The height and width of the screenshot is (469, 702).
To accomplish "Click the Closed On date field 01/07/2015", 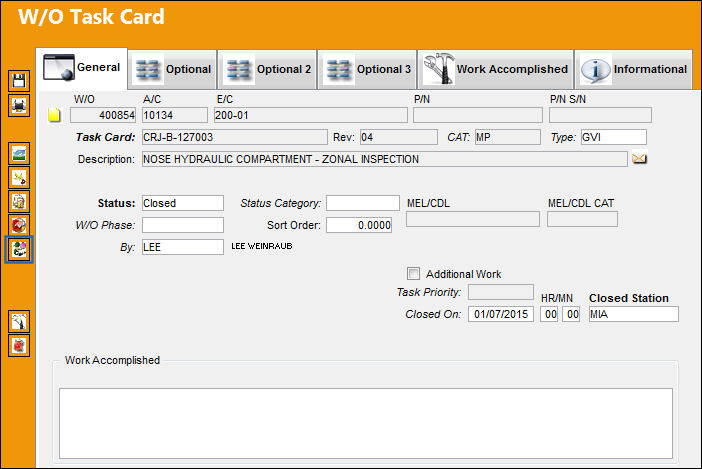I will point(501,314).
